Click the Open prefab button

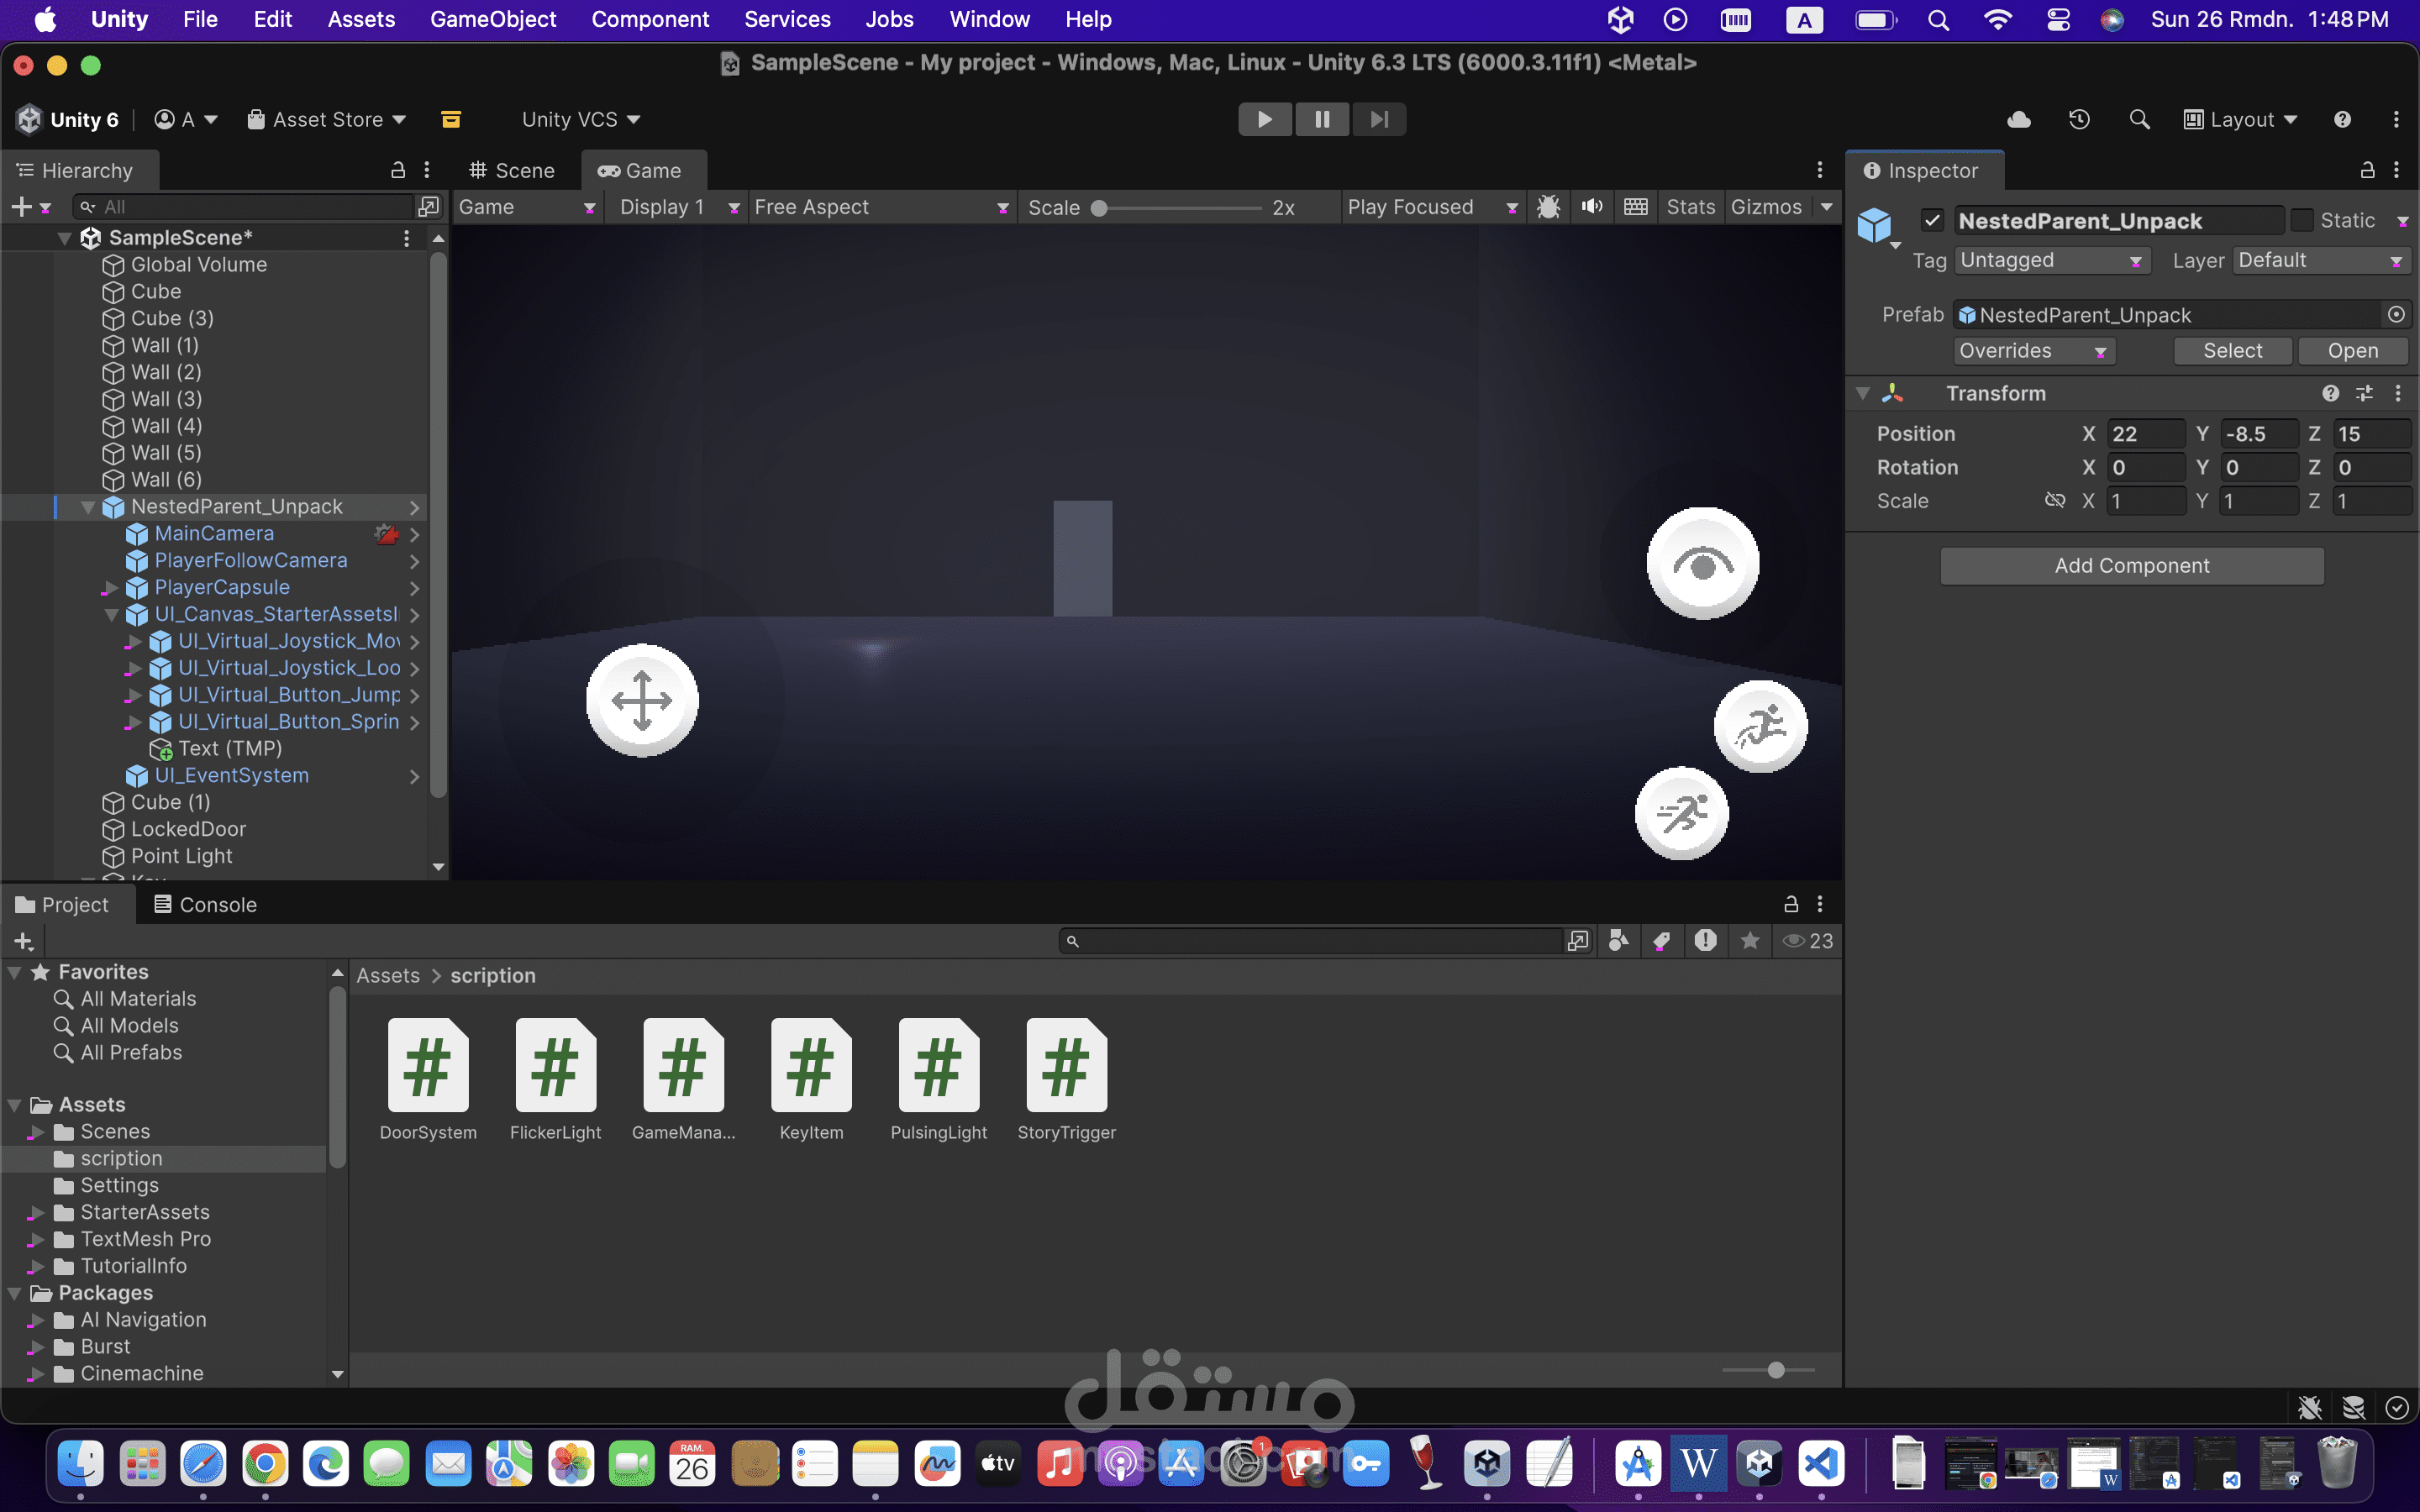pyautogui.click(x=2352, y=351)
